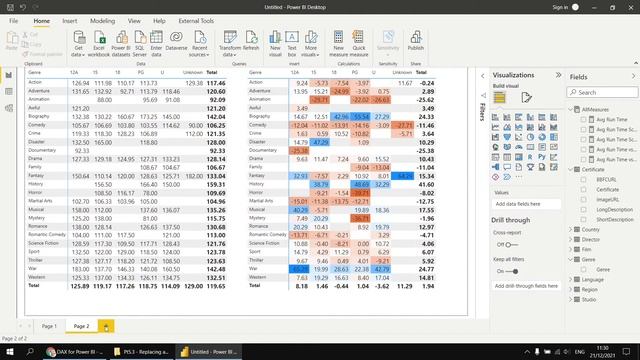Screen dimensions: 640x360
Task: Expand the Country table
Action: point(571,229)
